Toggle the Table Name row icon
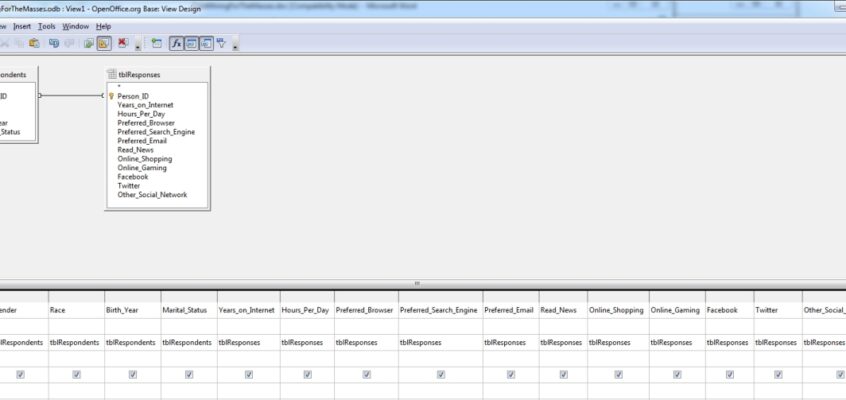 pos(192,44)
